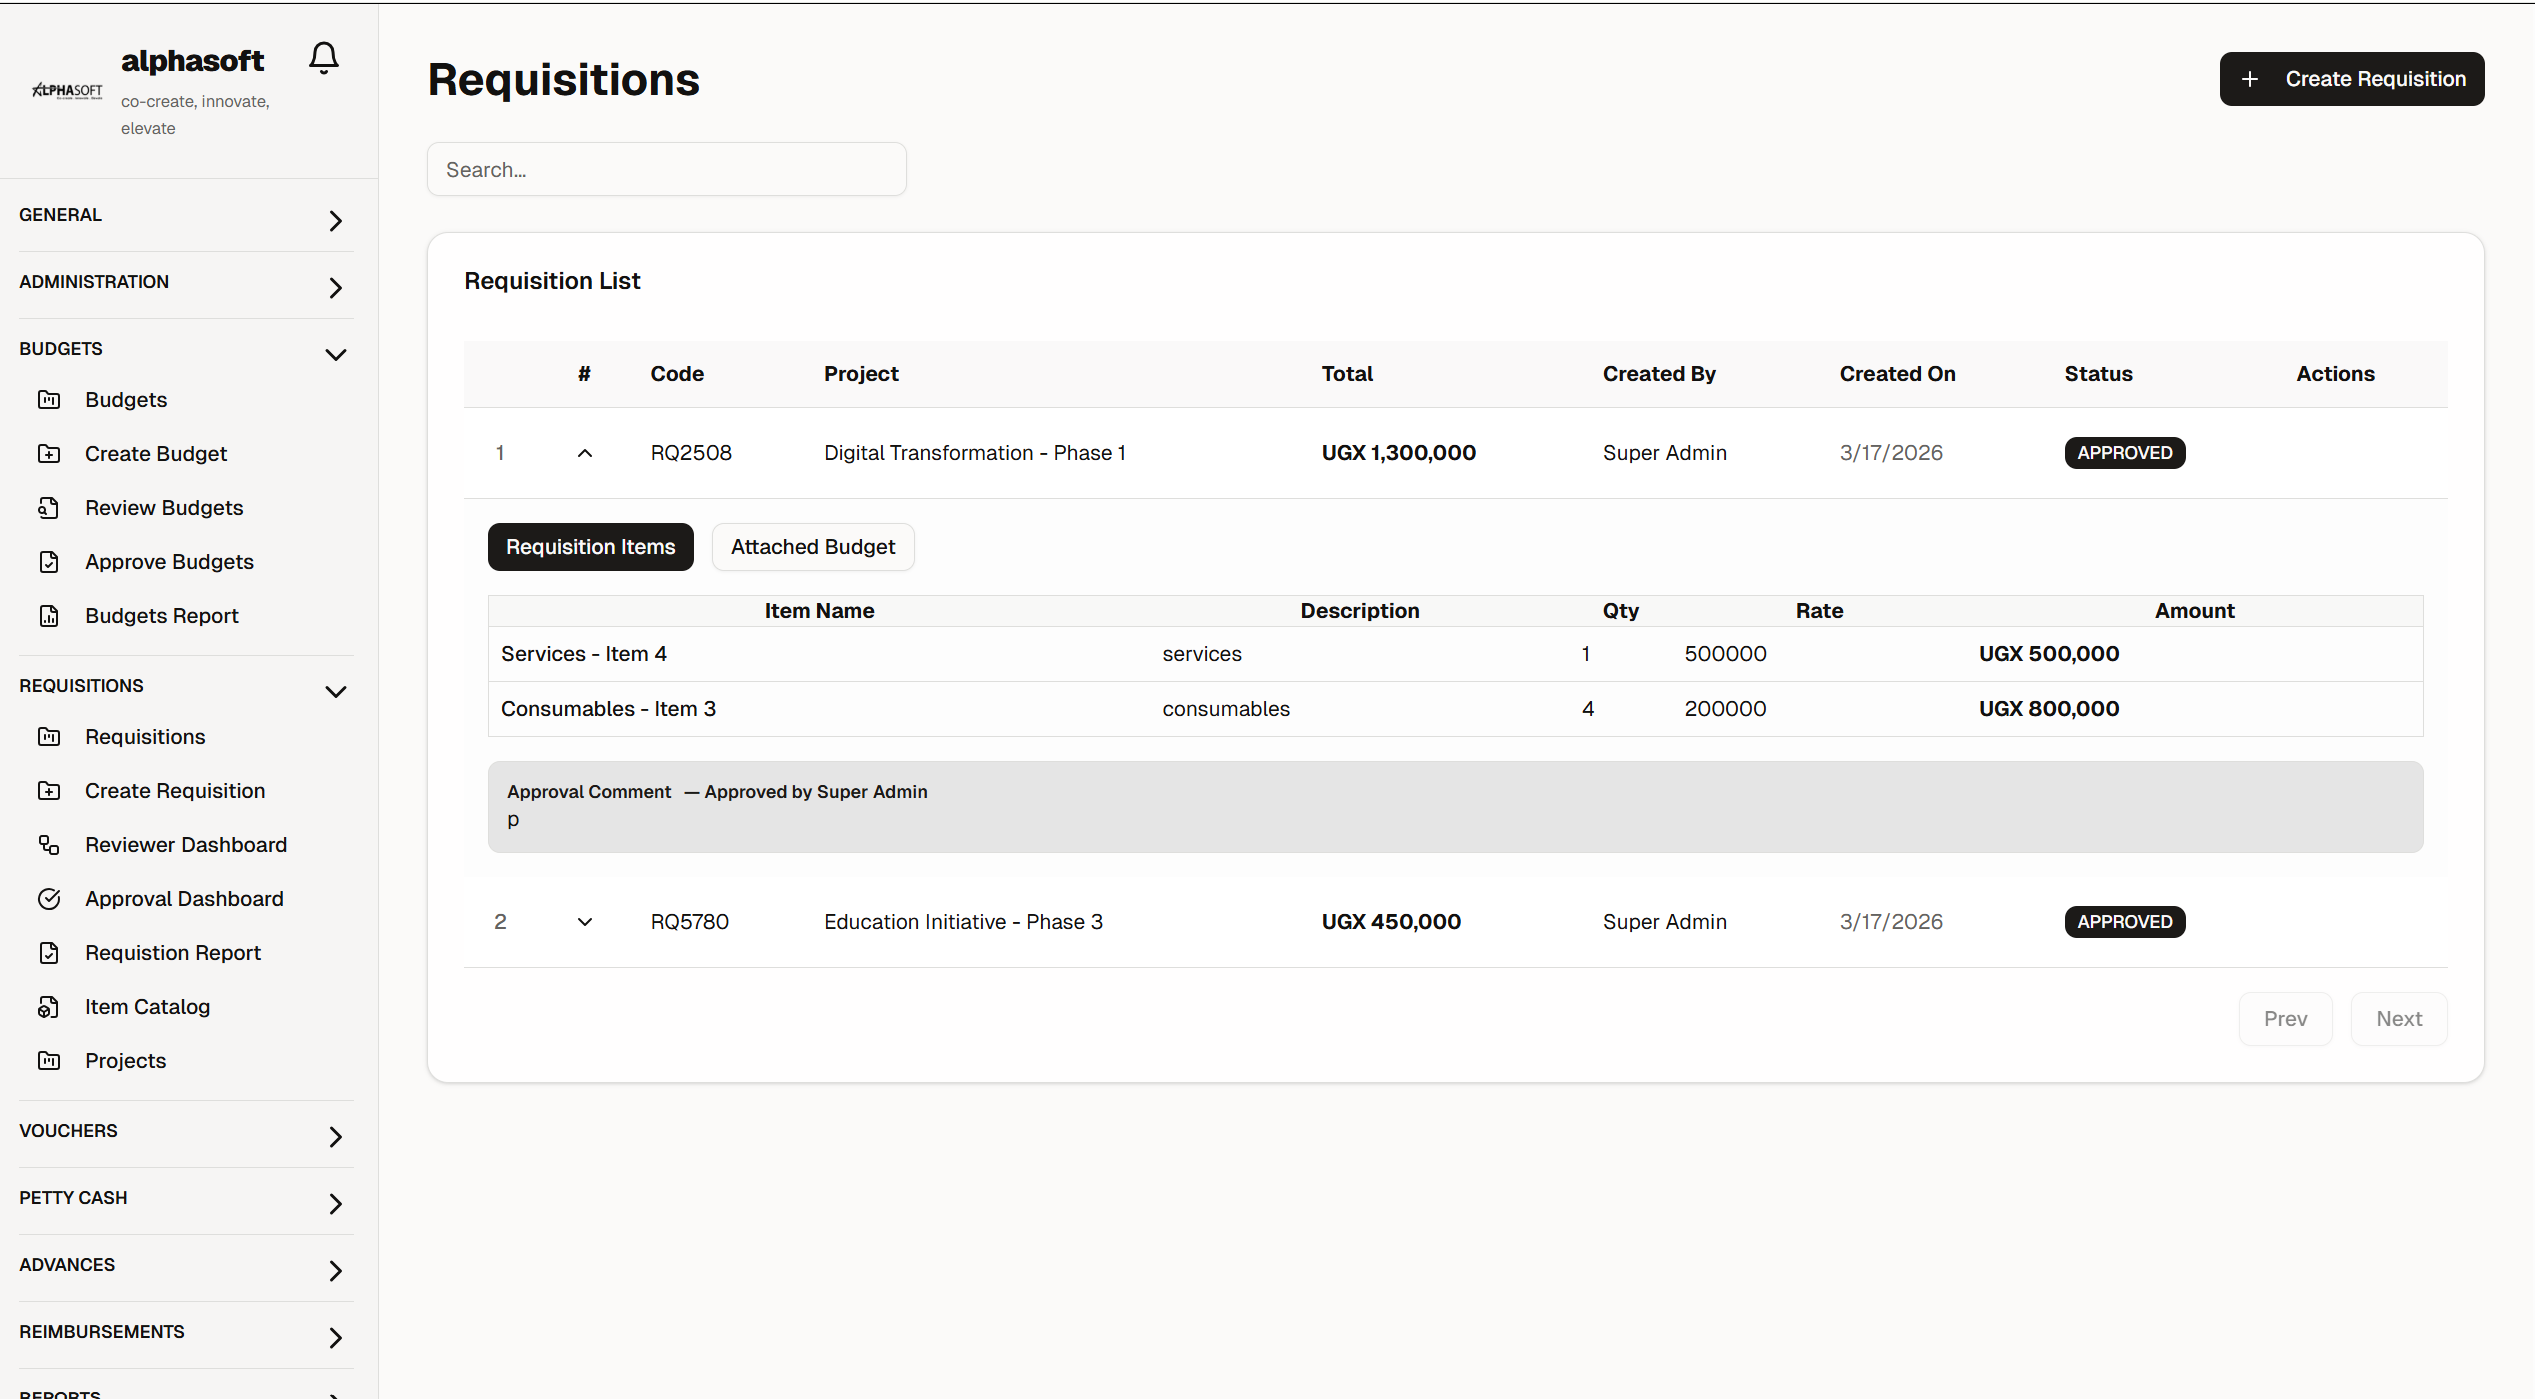Screen dimensions: 2535x1399
Task: Select the Requisition Items tab
Action: click(x=590, y=547)
